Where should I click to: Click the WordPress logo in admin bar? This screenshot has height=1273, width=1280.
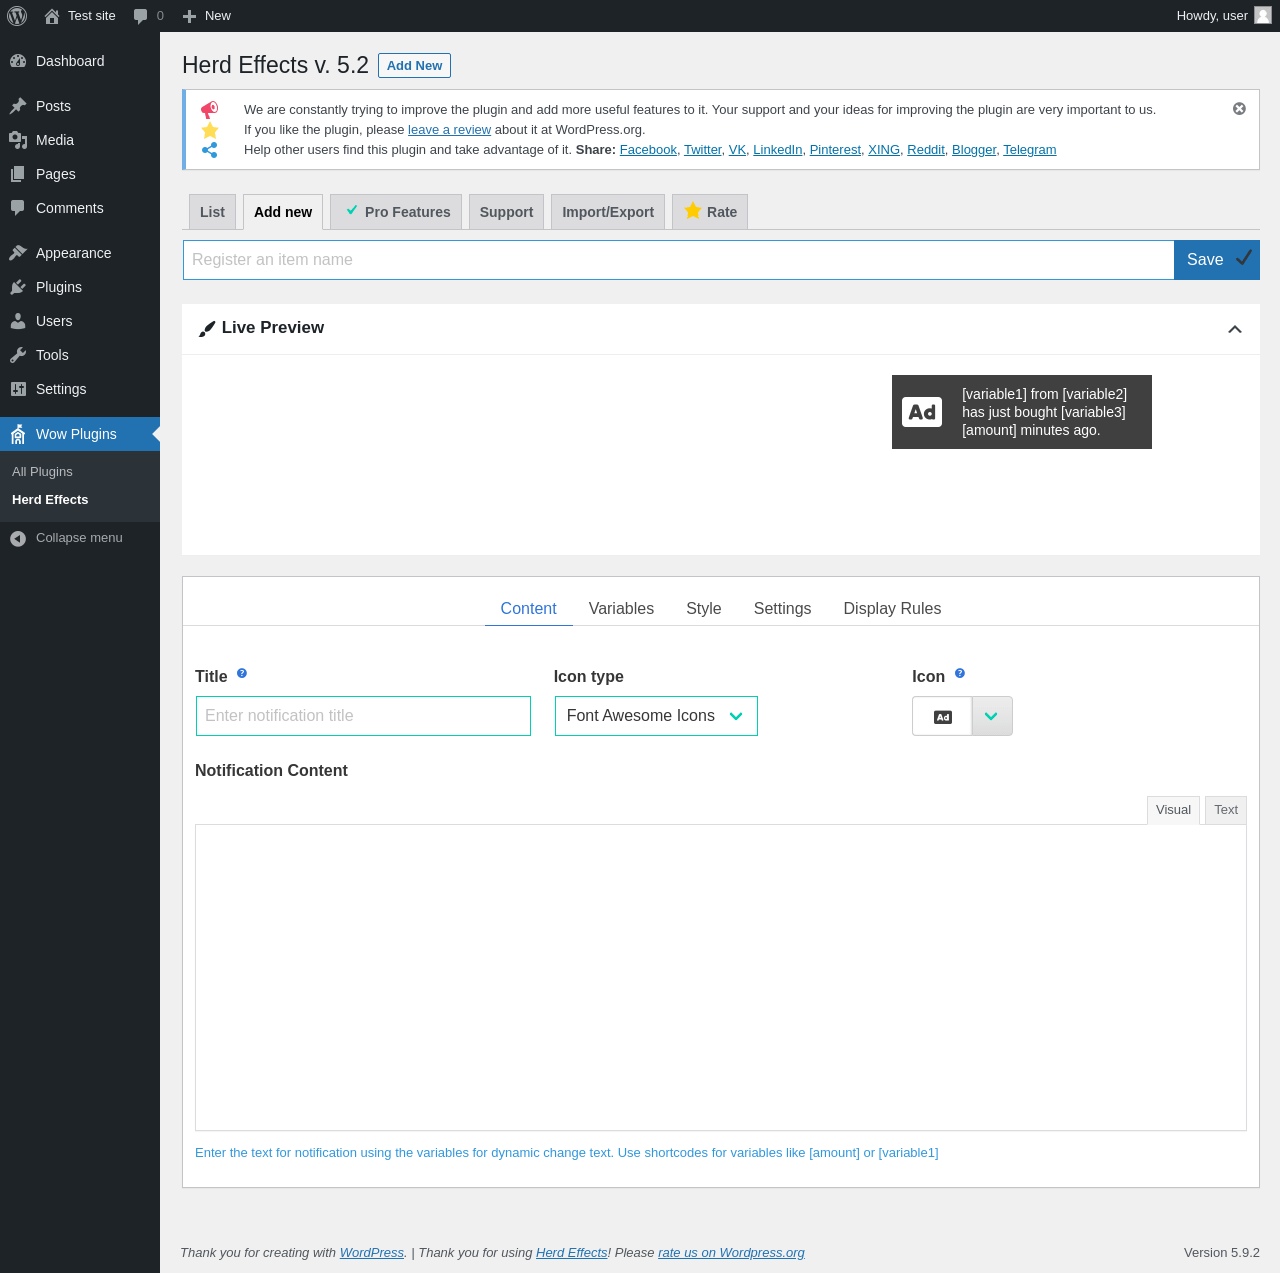pyautogui.click(x=17, y=16)
